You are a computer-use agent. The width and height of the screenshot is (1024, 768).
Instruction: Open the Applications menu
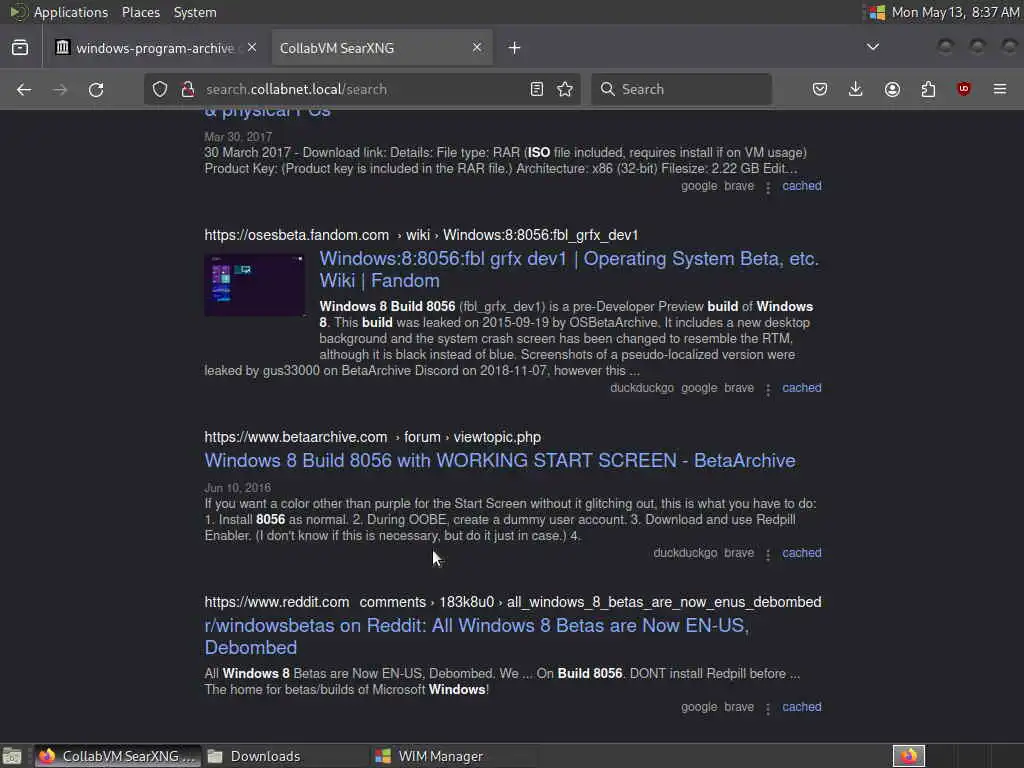coord(71,12)
